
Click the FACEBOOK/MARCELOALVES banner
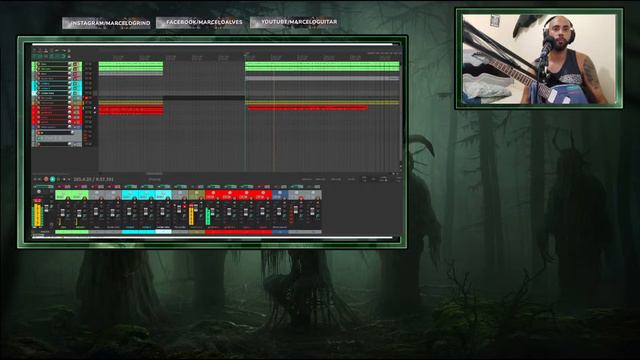[x=201, y=22]
